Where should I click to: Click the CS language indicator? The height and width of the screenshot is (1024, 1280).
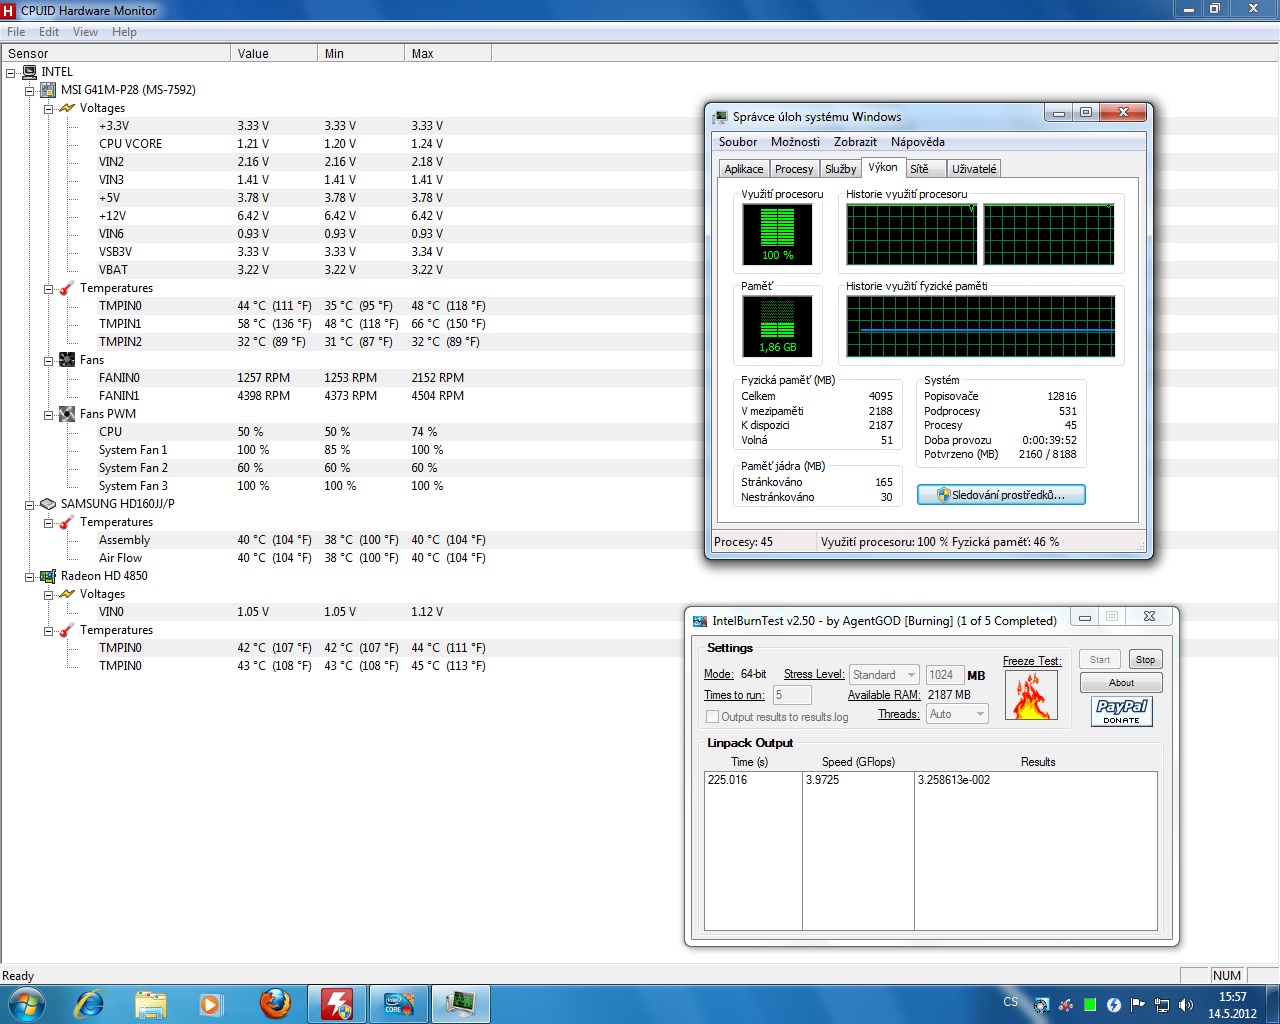(x=1011, y=1002)
